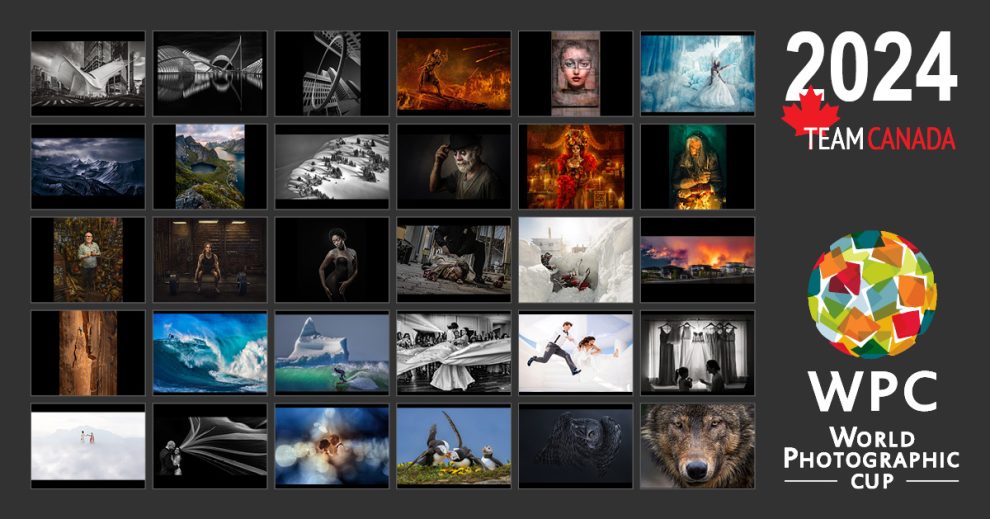Select the blue ocean wave photo
Screen dimensions: 990x519
click(210, 353)
